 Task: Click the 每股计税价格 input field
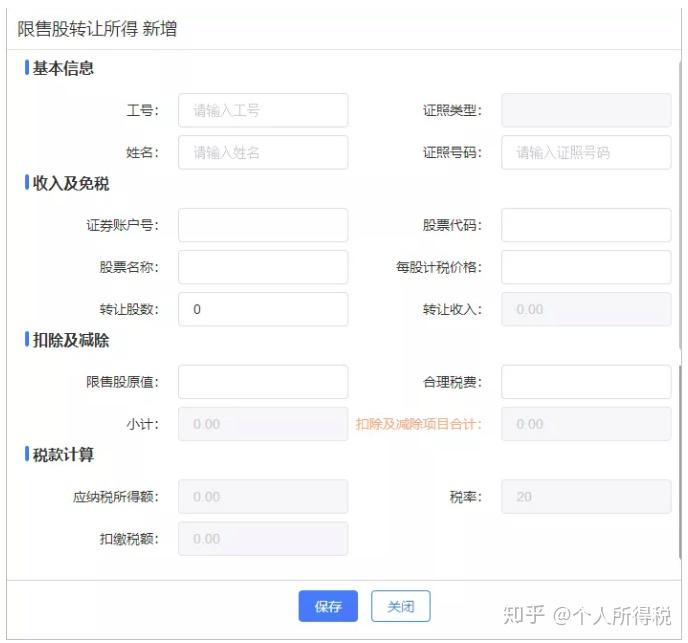(x=586, y=267)
